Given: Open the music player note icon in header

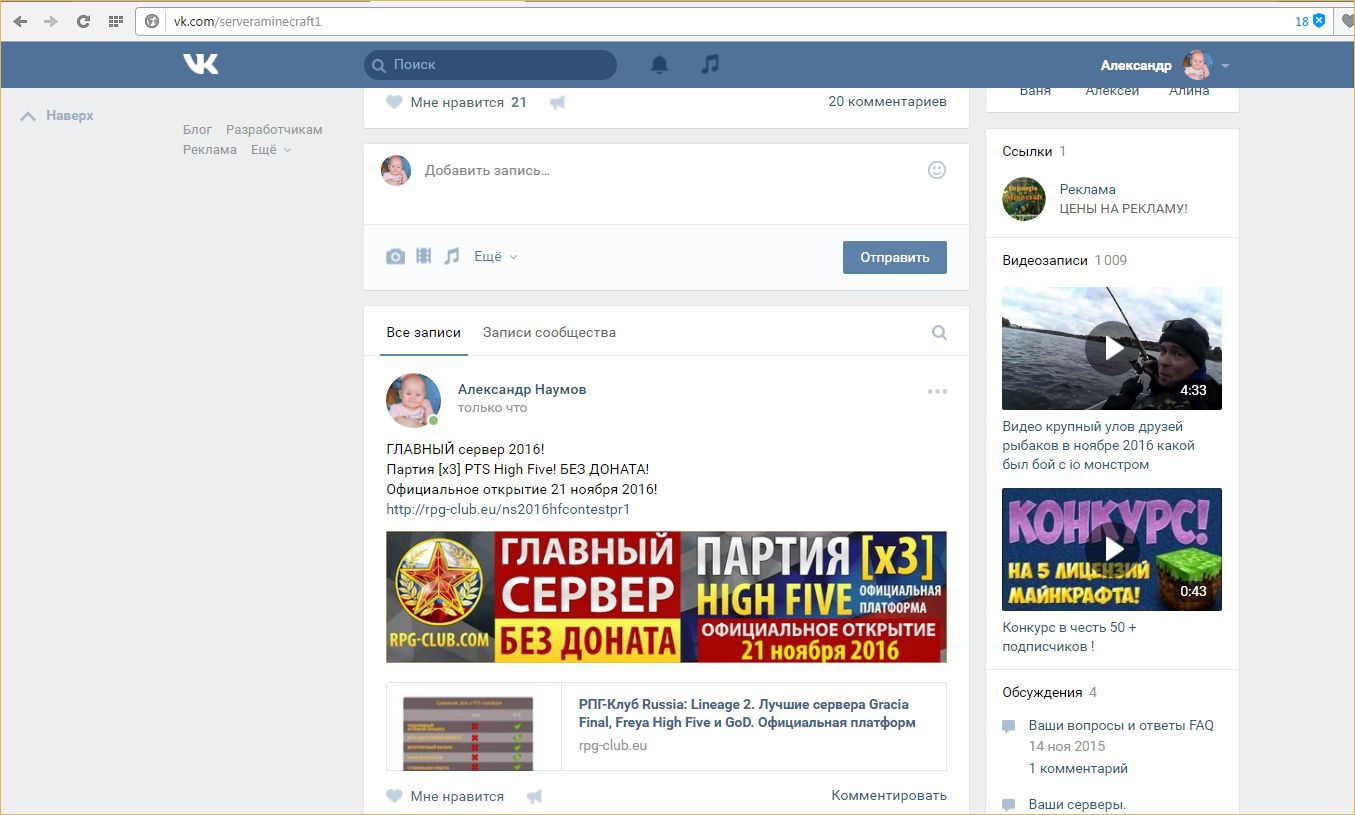Looking at the screenshot, I should coord(710,64).
